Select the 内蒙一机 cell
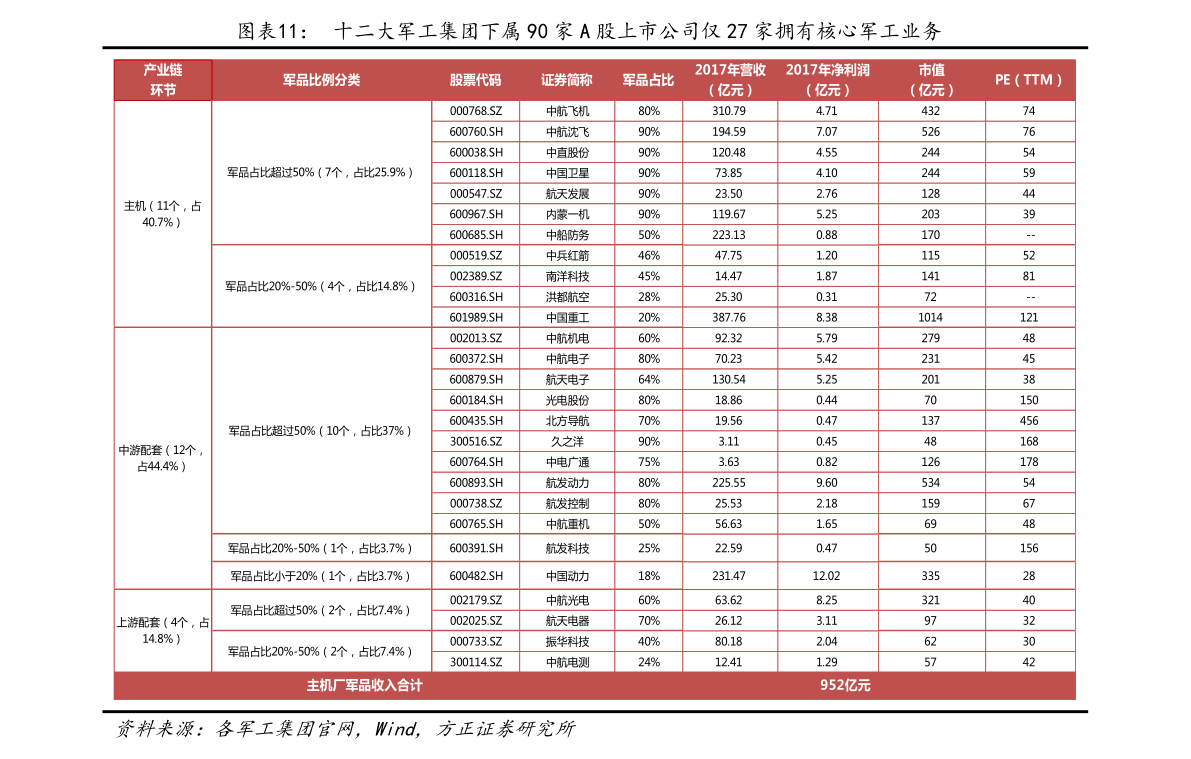 (x=567, y=214)
